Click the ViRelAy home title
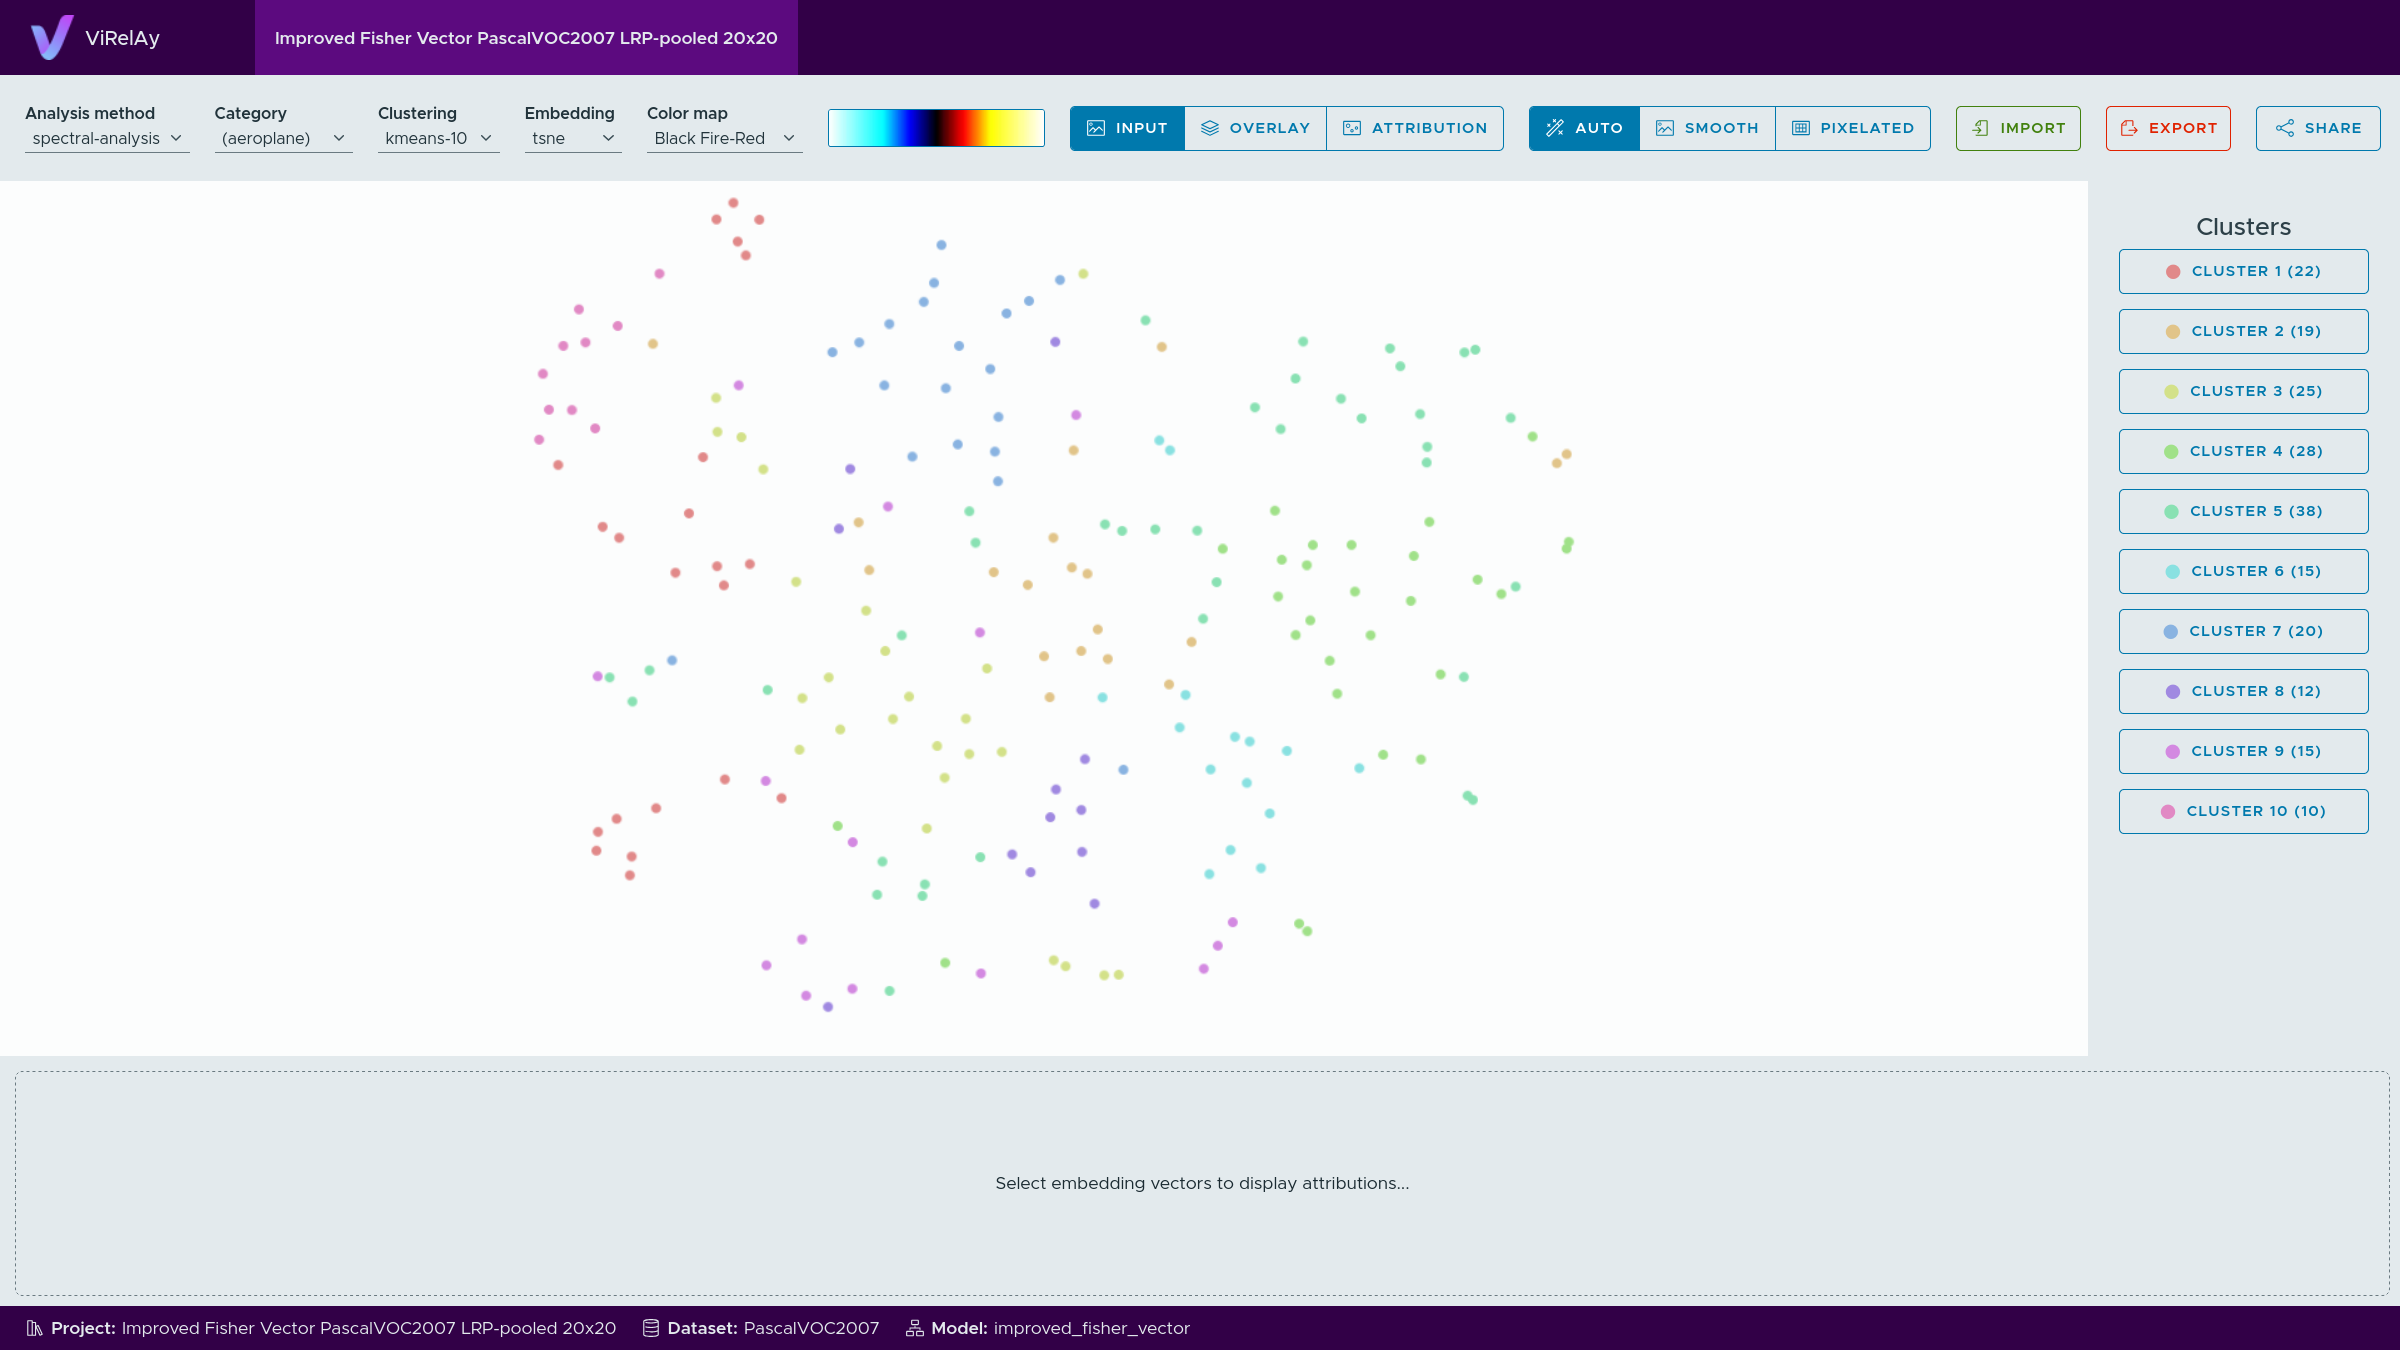 point(122,38)
